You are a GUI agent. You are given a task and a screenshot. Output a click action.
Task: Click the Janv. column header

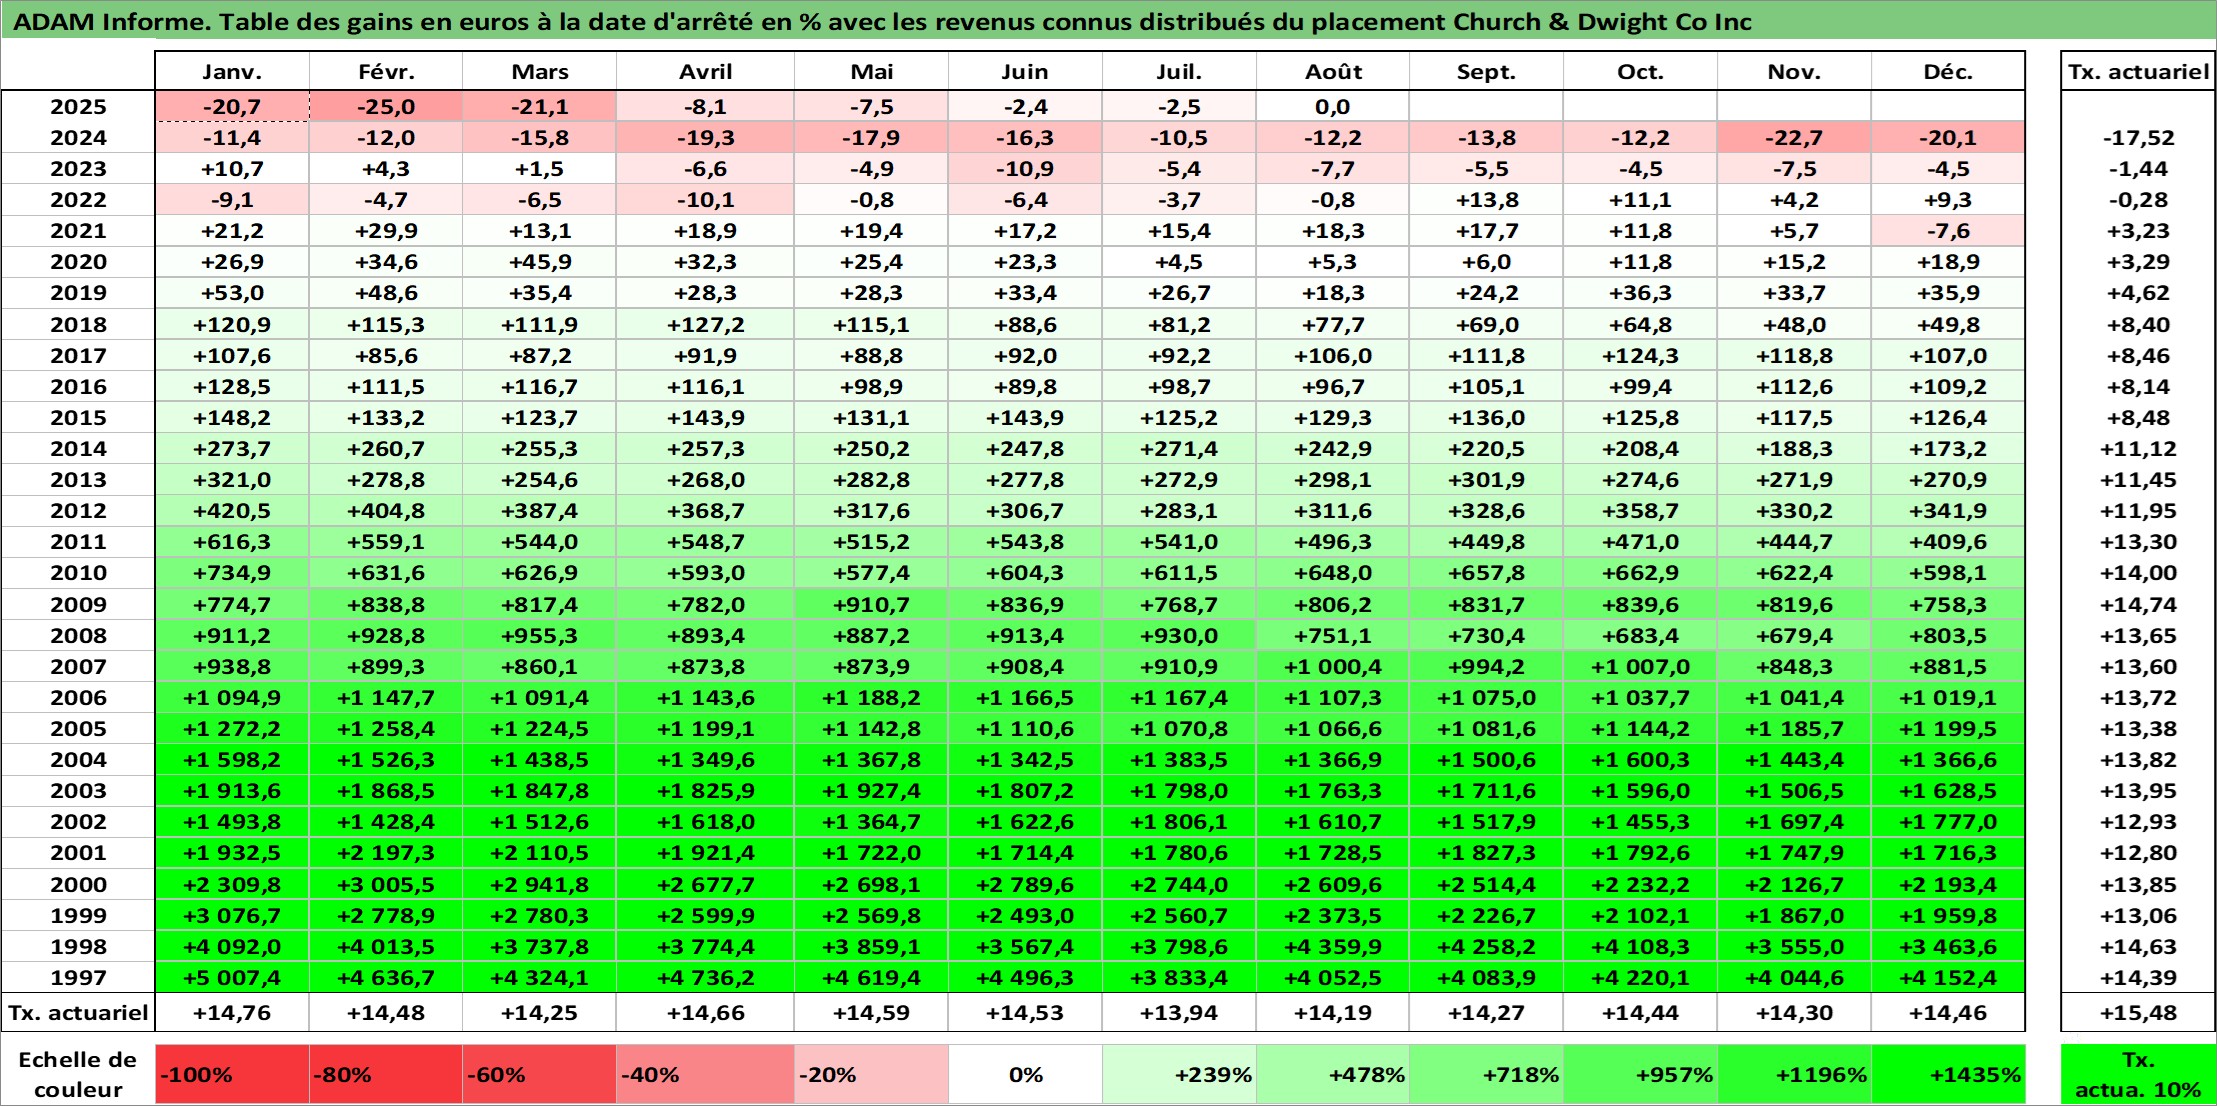point(232,71)
